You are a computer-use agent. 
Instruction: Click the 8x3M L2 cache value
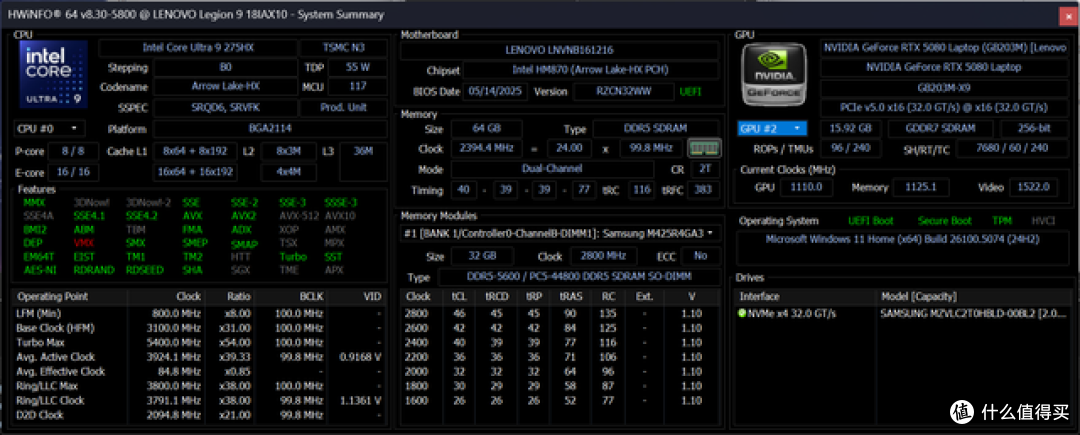(x=289, y=151)
